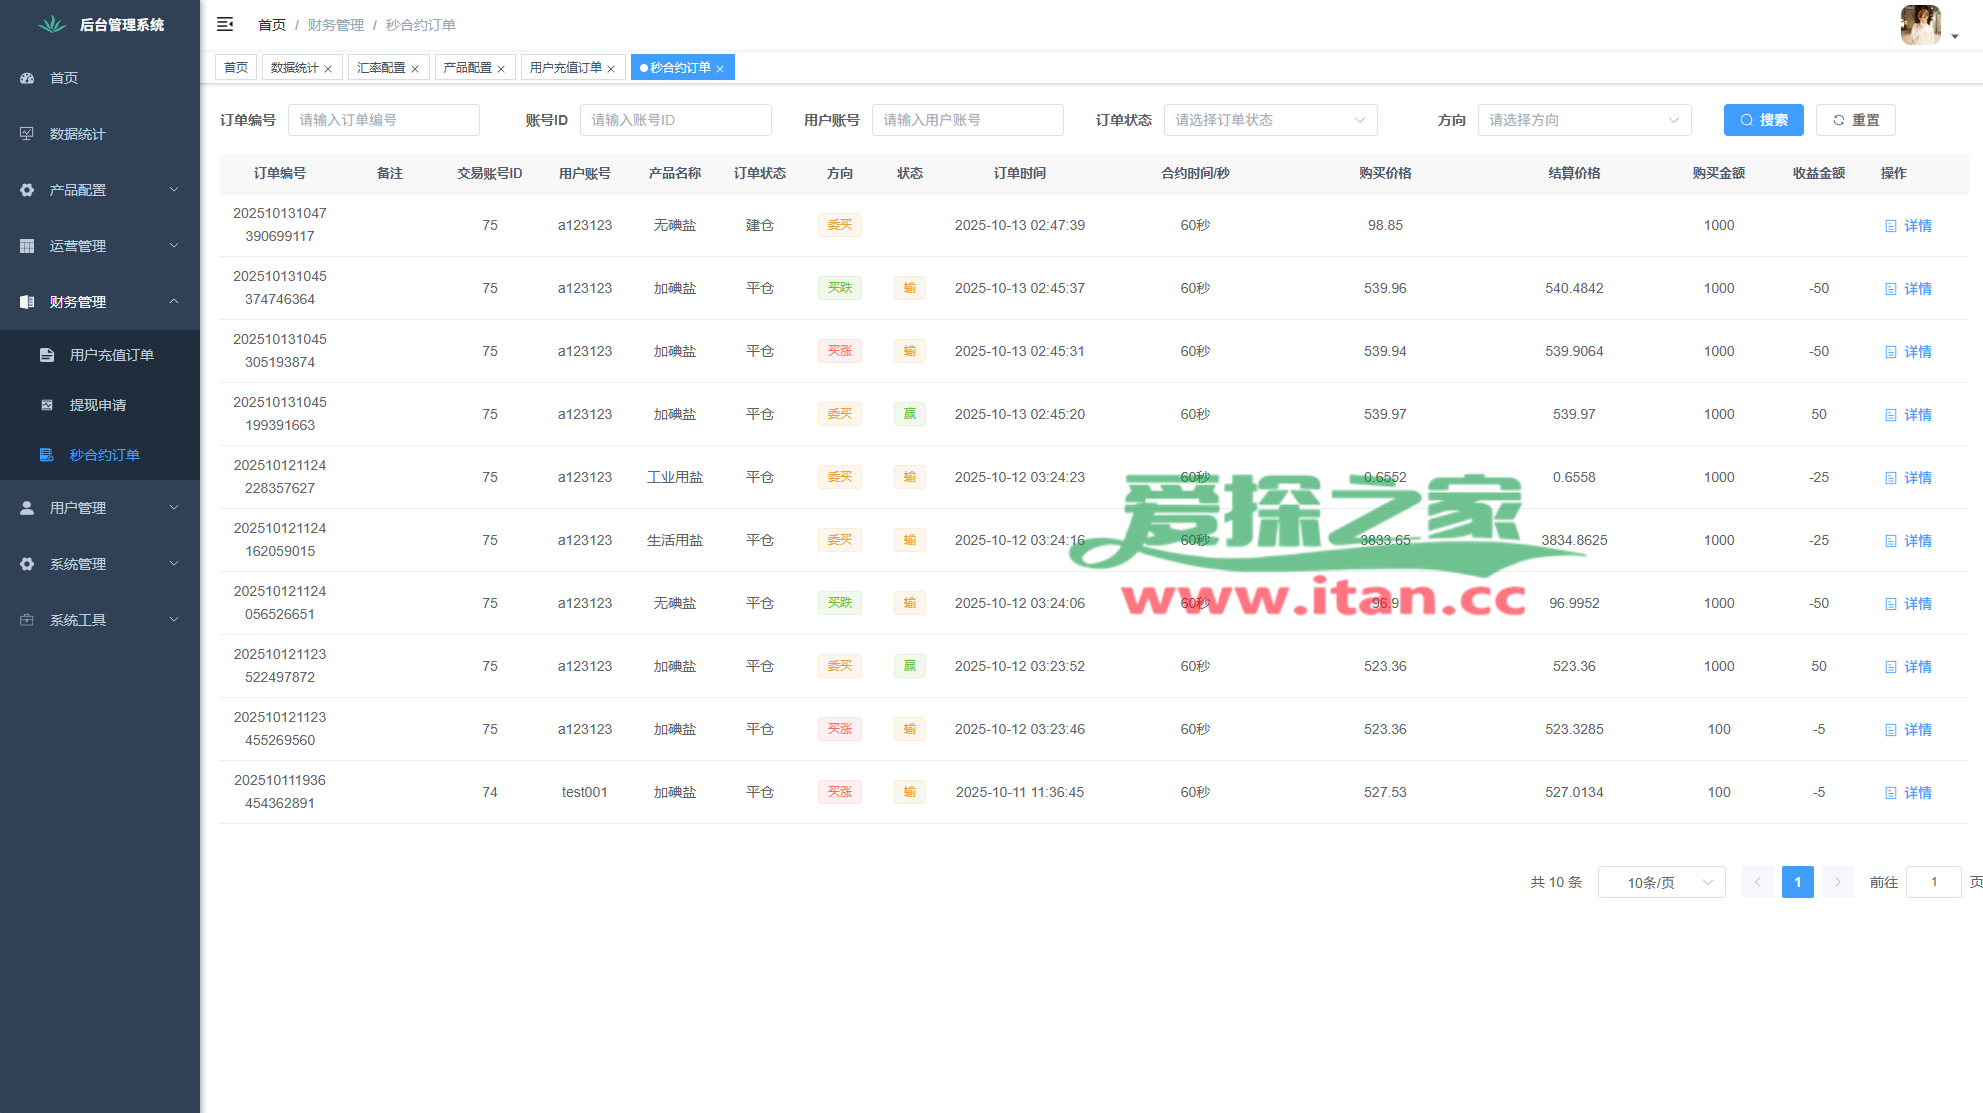Open the 10条/页 page size dropdown
The image size is (1983, 1113).
(x=1661, y=882)
